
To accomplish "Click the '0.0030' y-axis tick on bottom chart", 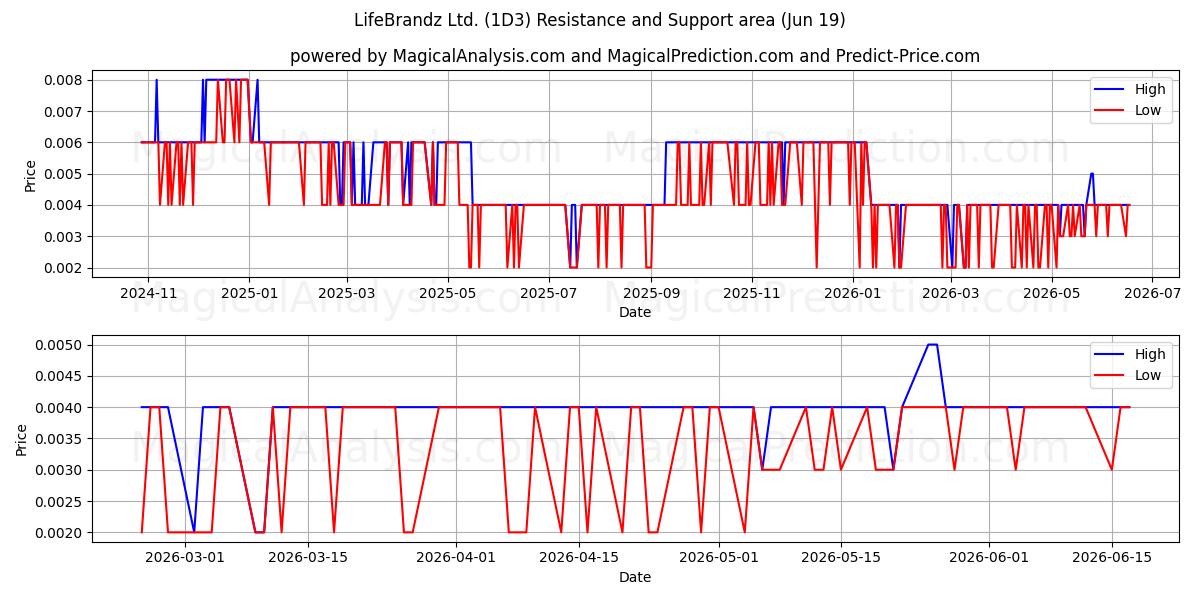I will (x=61, y=470).
